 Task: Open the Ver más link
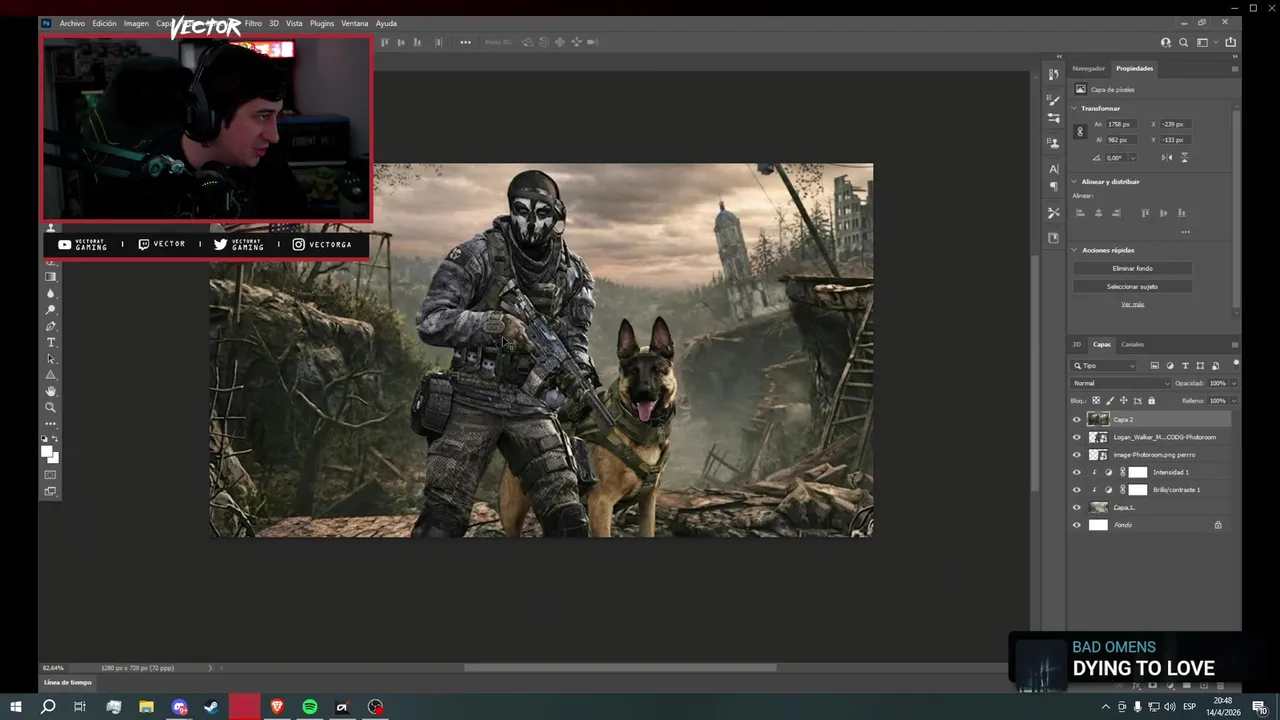(1132, 304)
